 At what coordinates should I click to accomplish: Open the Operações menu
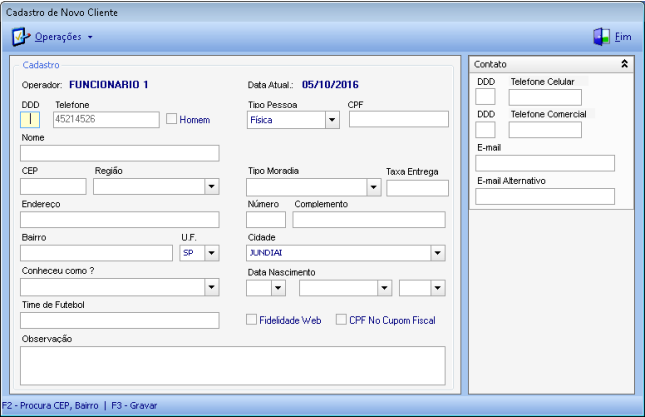(x=58, y=37)
